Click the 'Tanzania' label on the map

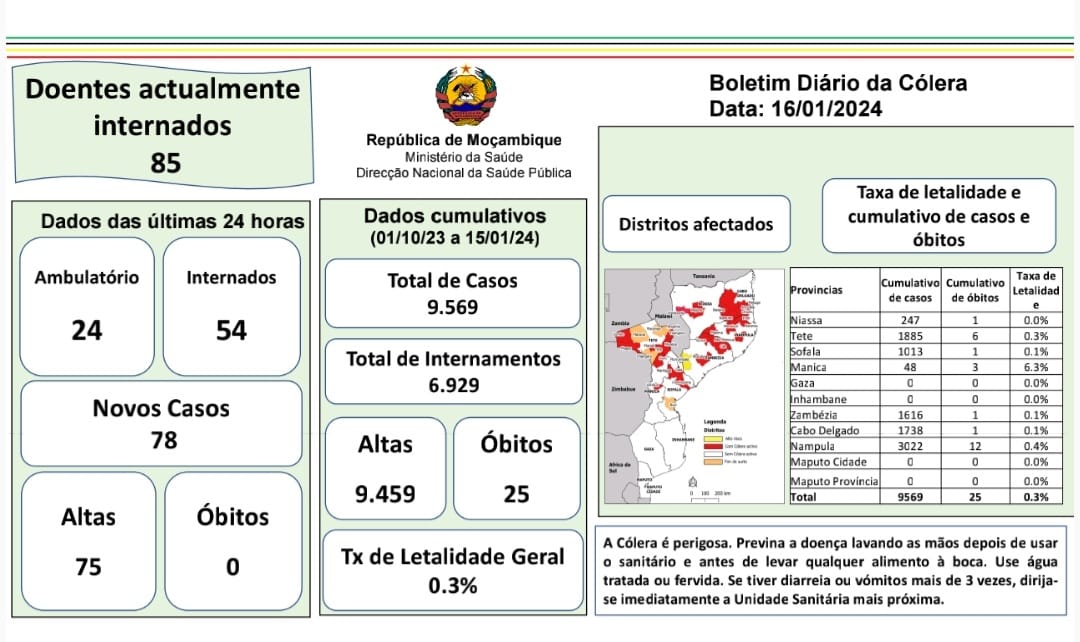[x=704, y=276]
